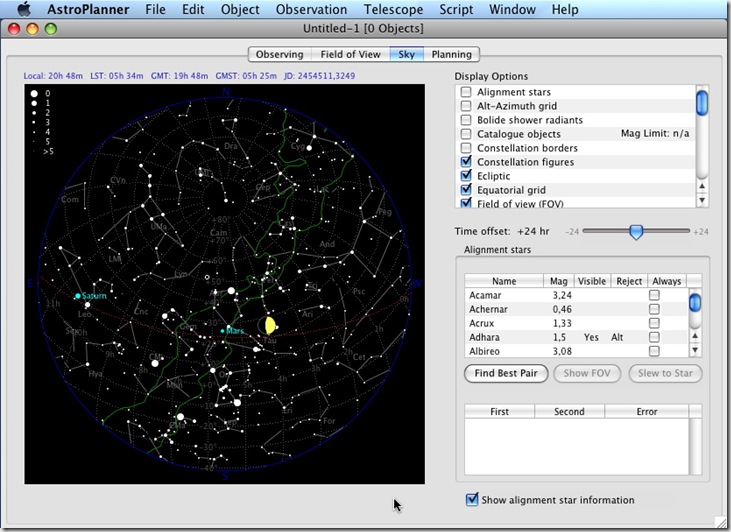Viewport: 731px width, 532px height.
Task: Switch to the Field of View tab
Action: tap(351, 54)
